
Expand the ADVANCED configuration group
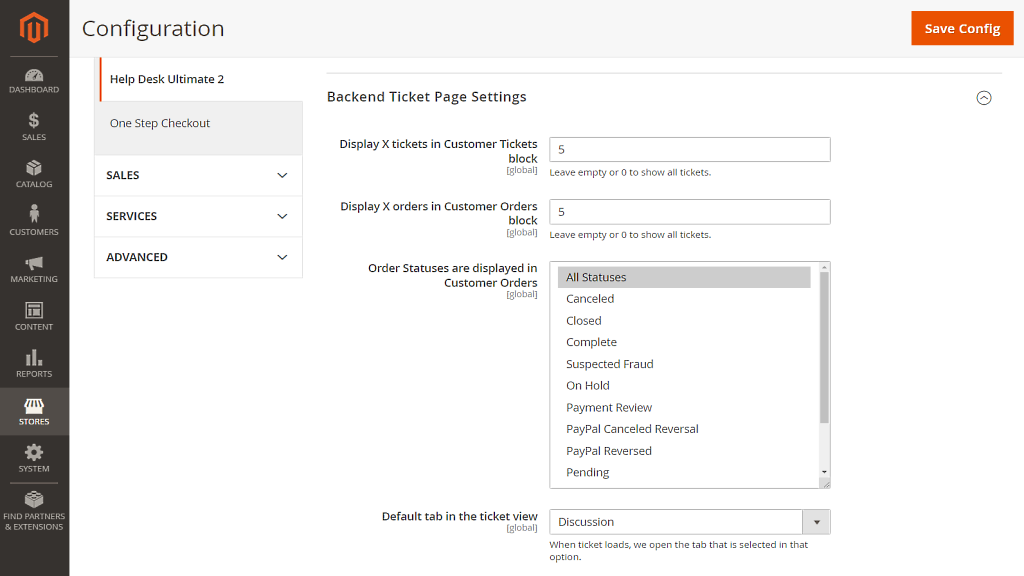click(199, 257)
